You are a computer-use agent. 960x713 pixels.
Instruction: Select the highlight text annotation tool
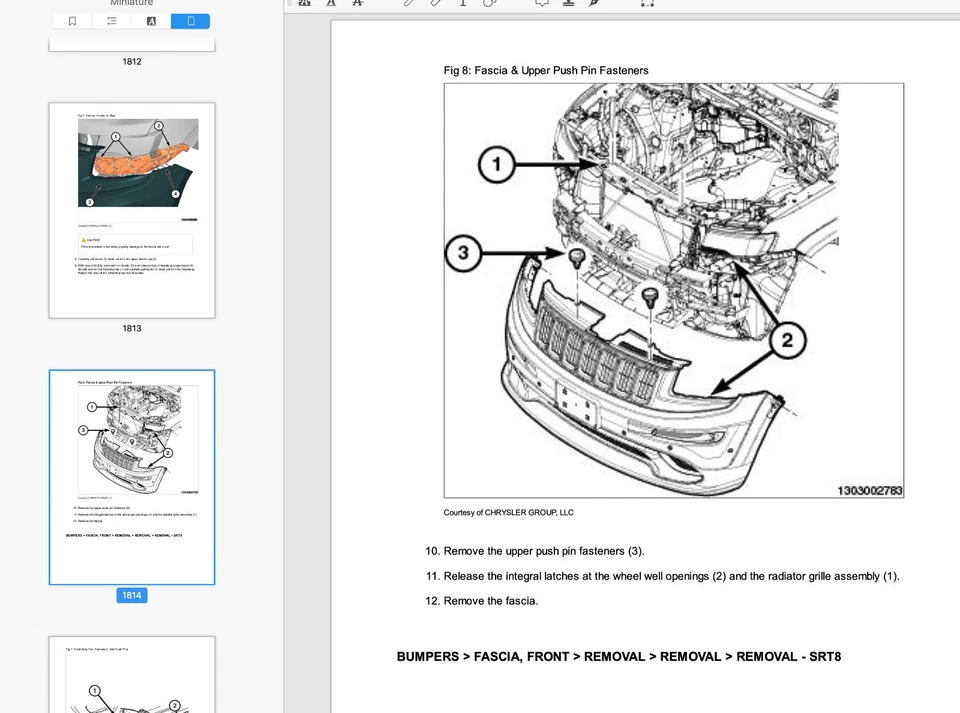point(305,4)
